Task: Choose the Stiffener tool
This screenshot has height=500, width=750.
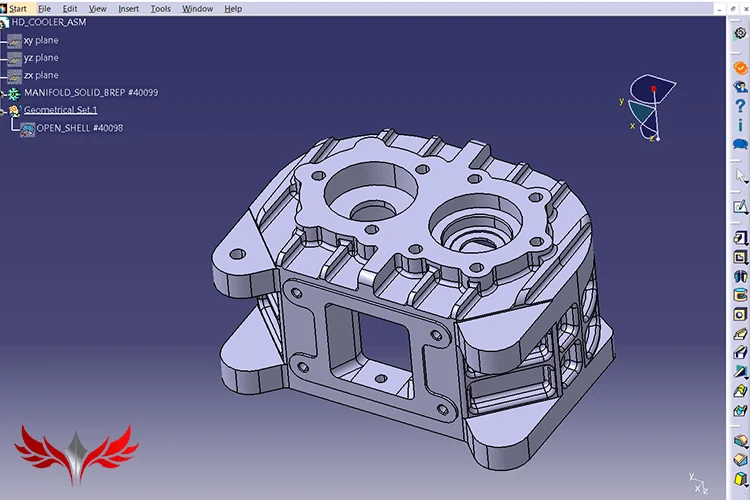Action: [x=740, y=372]
